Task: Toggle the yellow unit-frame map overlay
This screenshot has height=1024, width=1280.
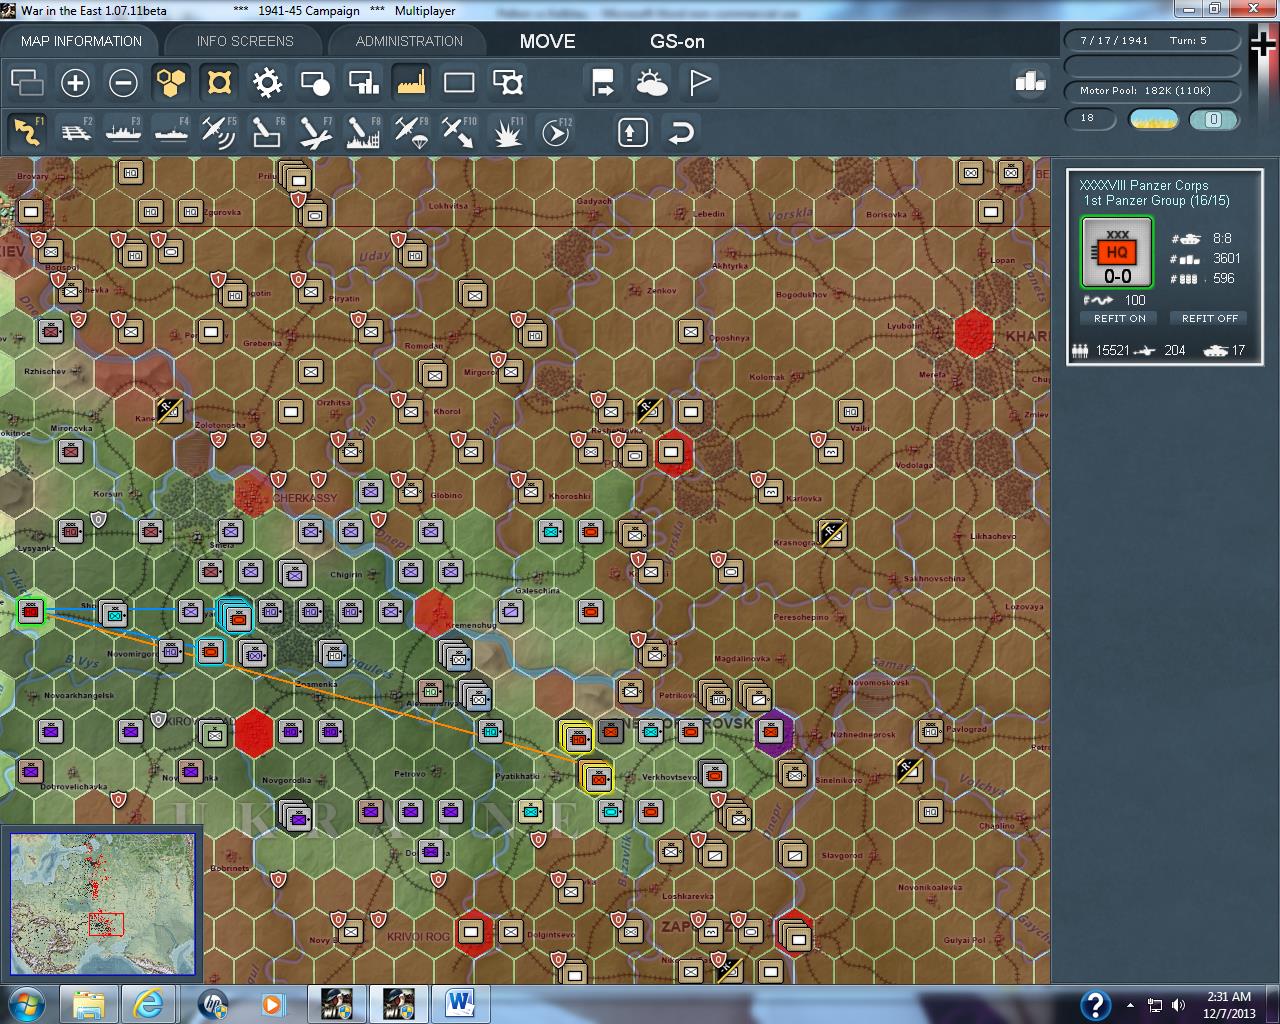Action: [x=219, y=82]
